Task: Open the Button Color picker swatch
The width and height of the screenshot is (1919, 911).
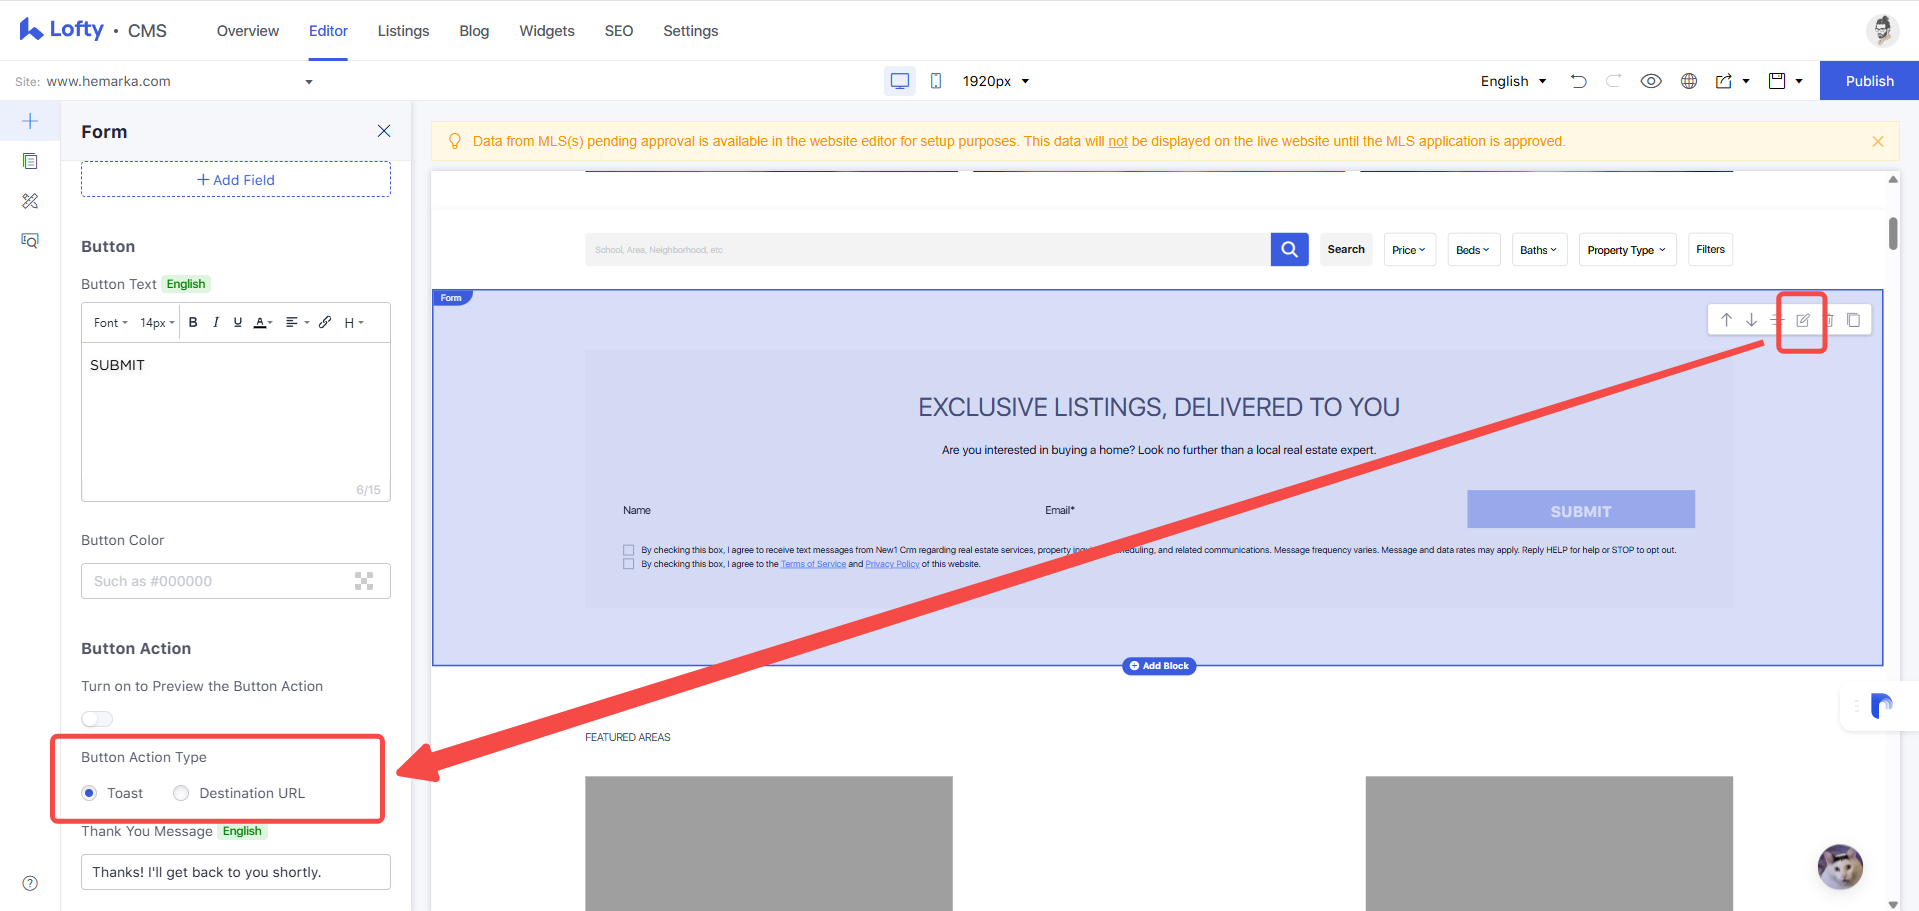Action: coord(364,581)
